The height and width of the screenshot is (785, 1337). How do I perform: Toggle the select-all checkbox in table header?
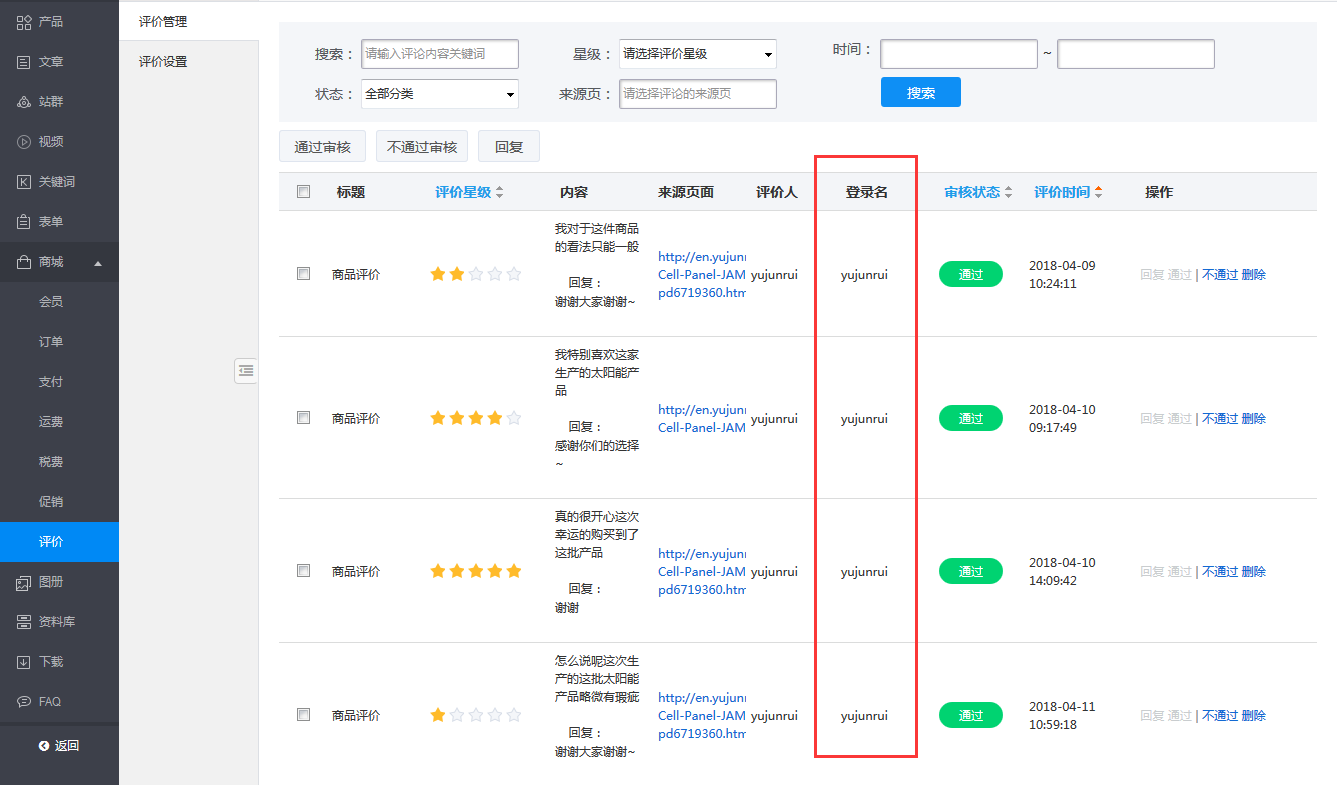(304, 192)
